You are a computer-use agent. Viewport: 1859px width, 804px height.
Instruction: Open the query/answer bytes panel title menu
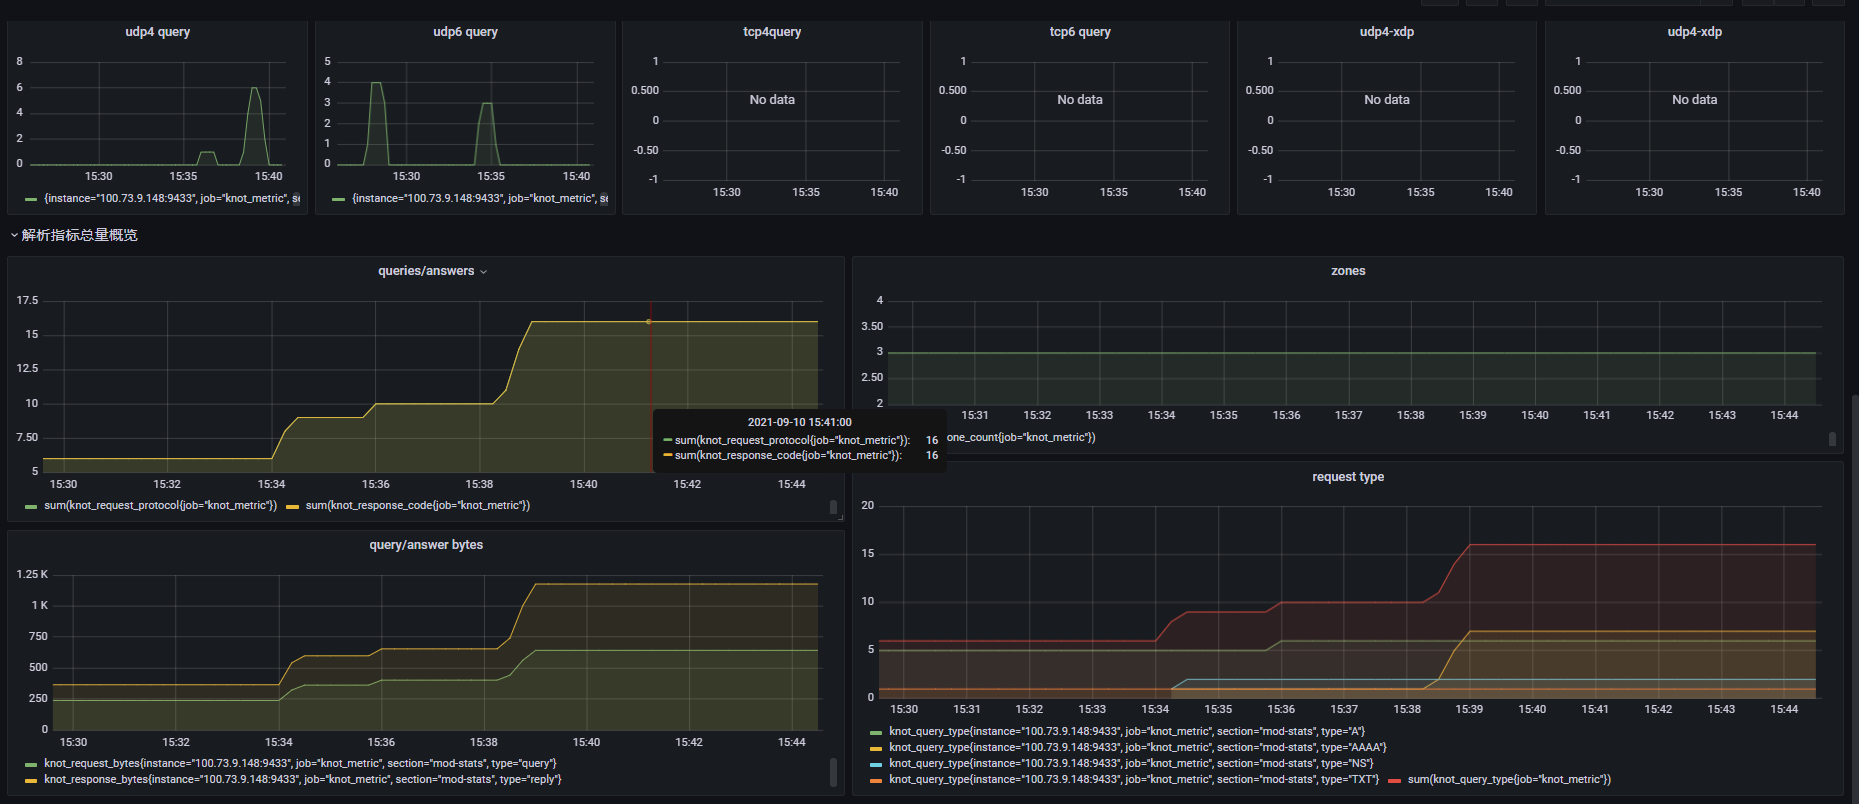[426, 545]
